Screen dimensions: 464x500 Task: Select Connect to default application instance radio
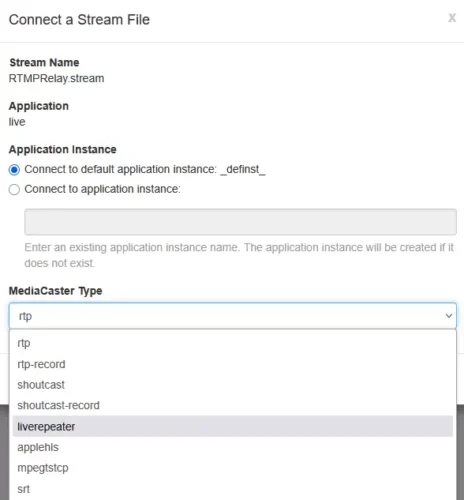click(14, 170)
